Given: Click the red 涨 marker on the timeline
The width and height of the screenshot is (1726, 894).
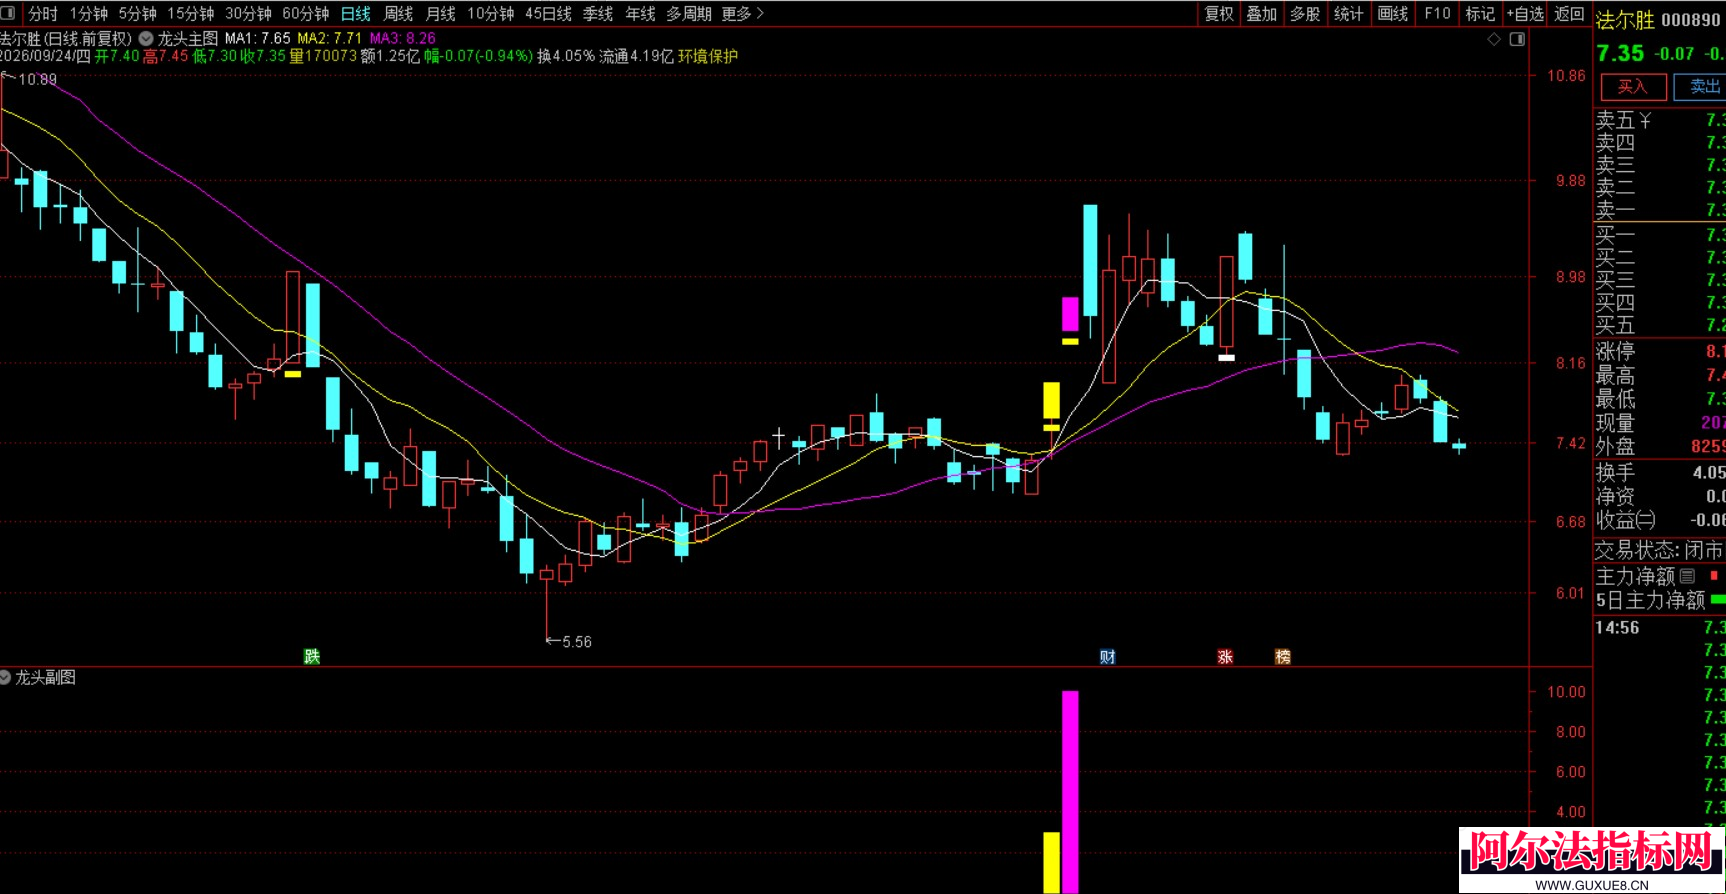Looking at the screenshot, I should pyautogui.click(x=1225, y=656).
